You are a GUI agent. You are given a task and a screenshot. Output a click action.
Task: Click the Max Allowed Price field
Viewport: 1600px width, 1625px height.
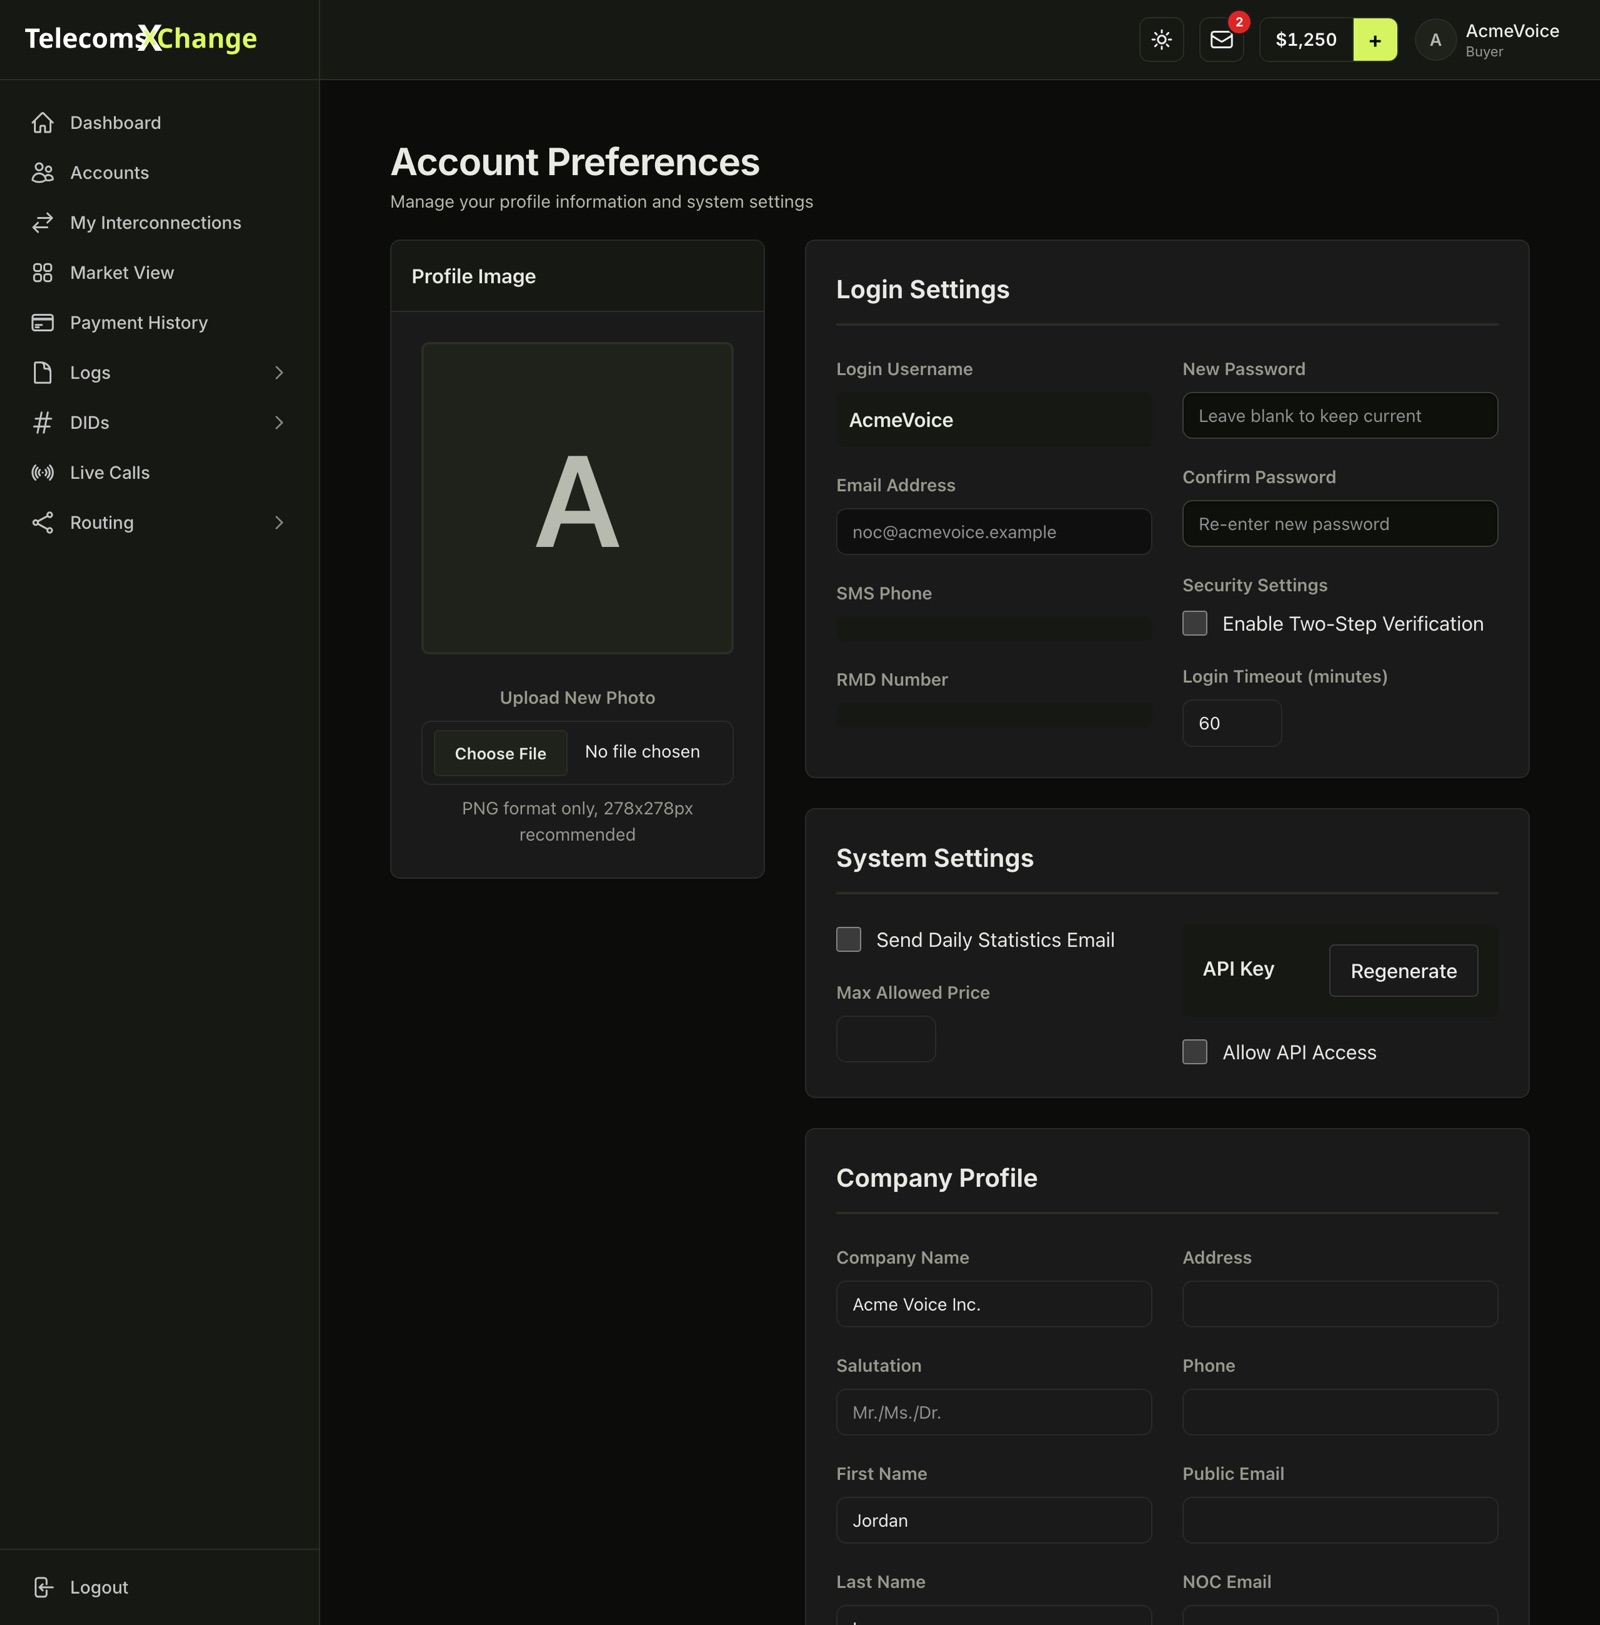(886, 1039)
